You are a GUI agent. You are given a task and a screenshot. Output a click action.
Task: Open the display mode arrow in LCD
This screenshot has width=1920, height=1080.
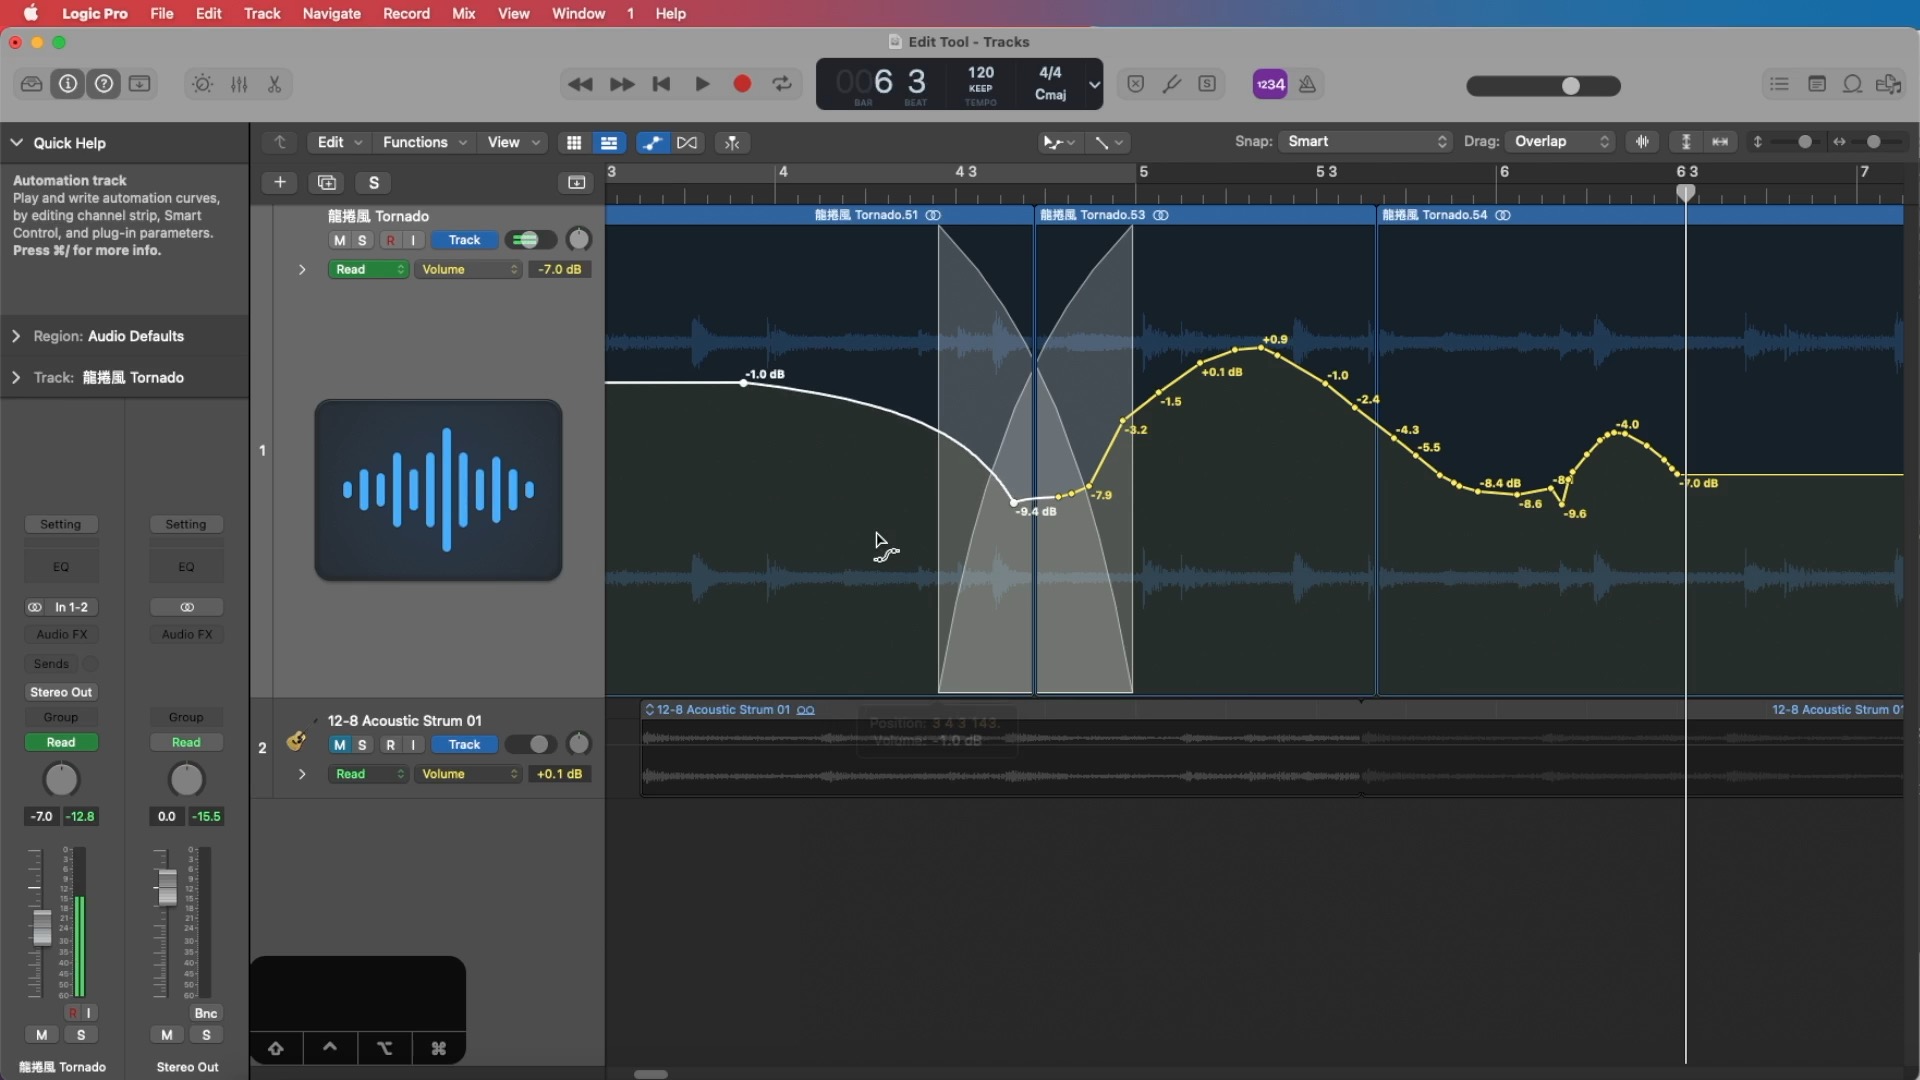click(x=1094, y=85)
